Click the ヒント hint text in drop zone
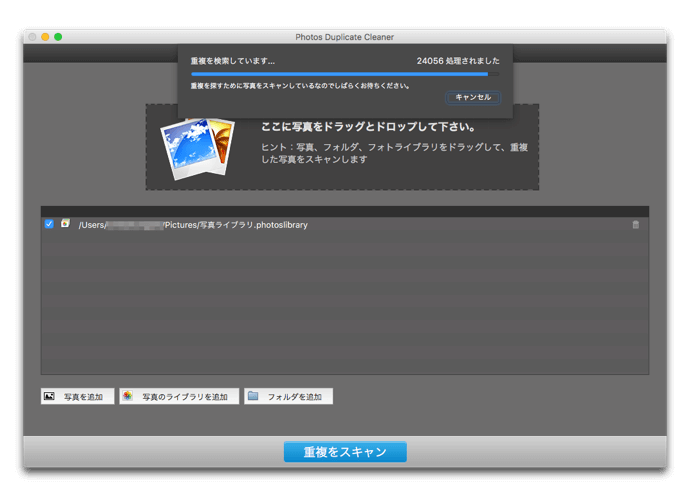This screenshot has width=690, height=496. click(394, 153)
